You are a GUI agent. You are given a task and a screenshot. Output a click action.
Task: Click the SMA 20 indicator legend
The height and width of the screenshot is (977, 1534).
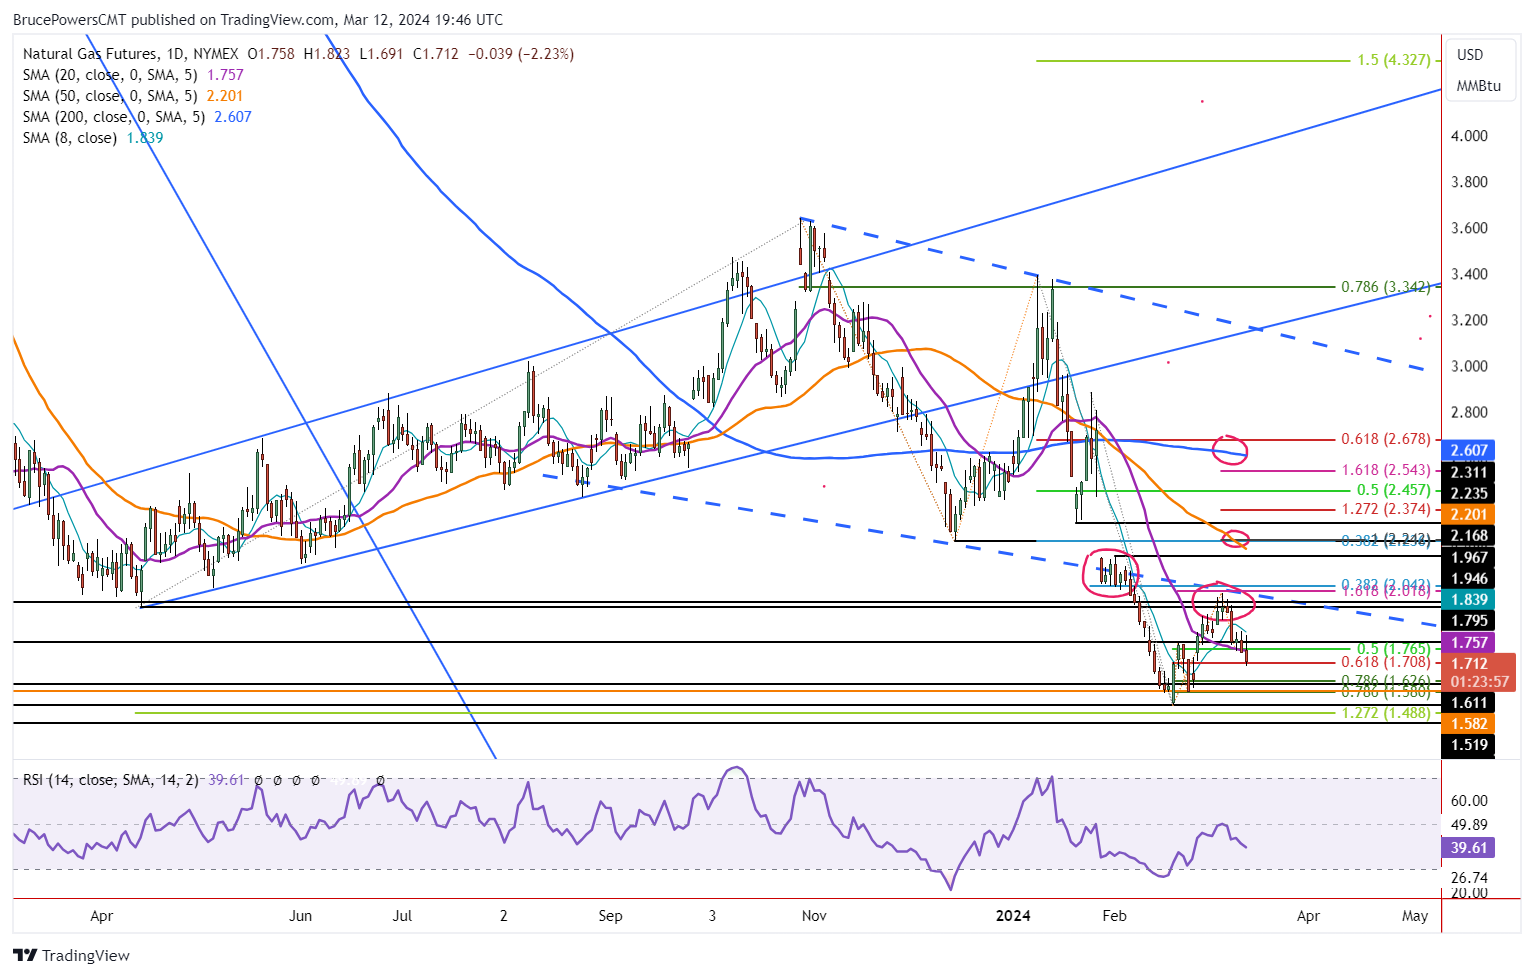click(x=133, y=75)
